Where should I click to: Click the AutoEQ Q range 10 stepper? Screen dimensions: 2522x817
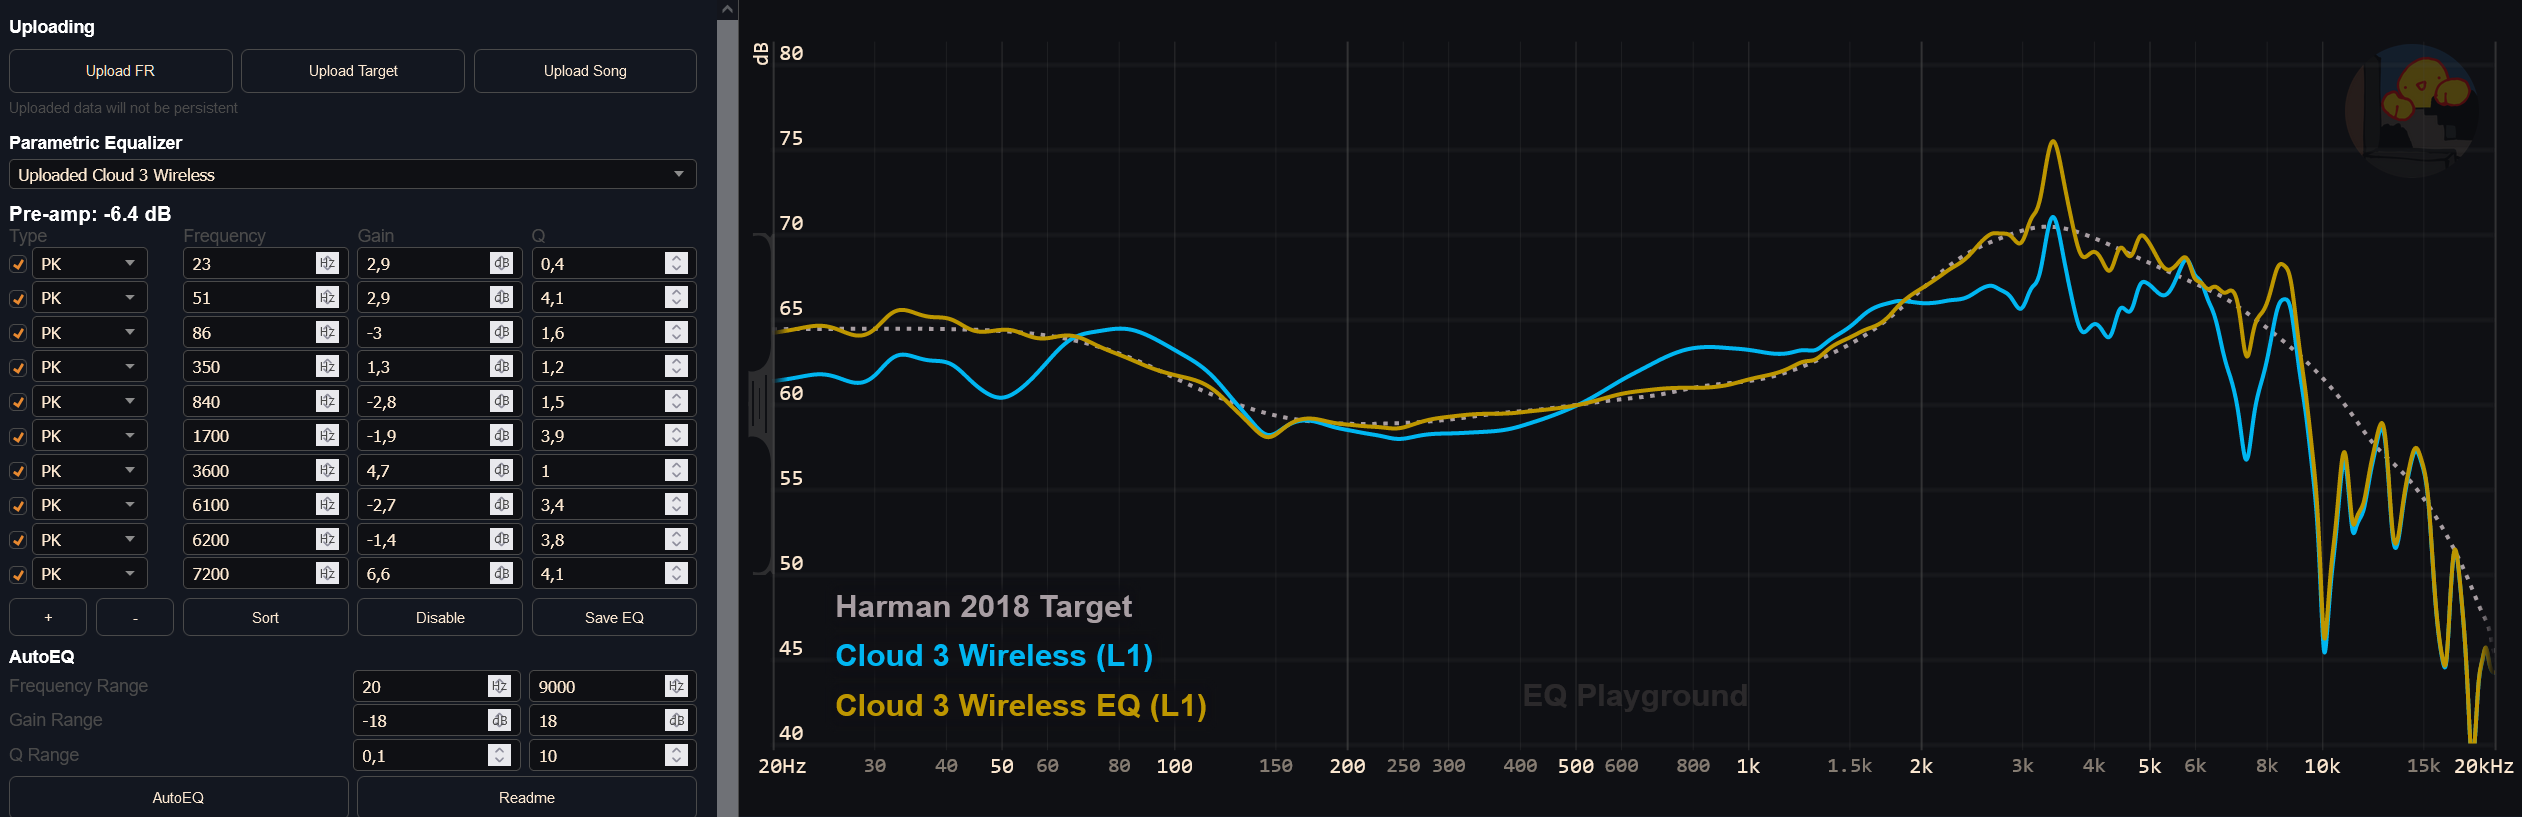click(676, 755)
